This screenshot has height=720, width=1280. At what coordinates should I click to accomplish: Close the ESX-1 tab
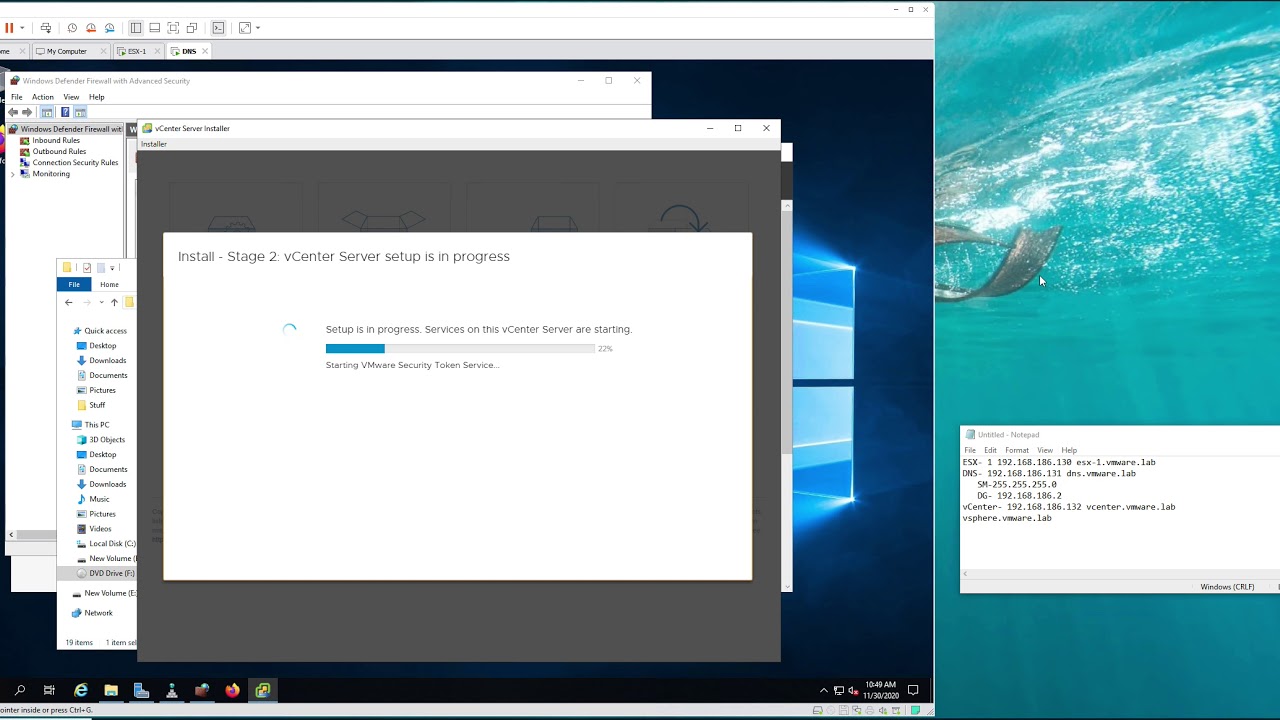click(155, 51)
